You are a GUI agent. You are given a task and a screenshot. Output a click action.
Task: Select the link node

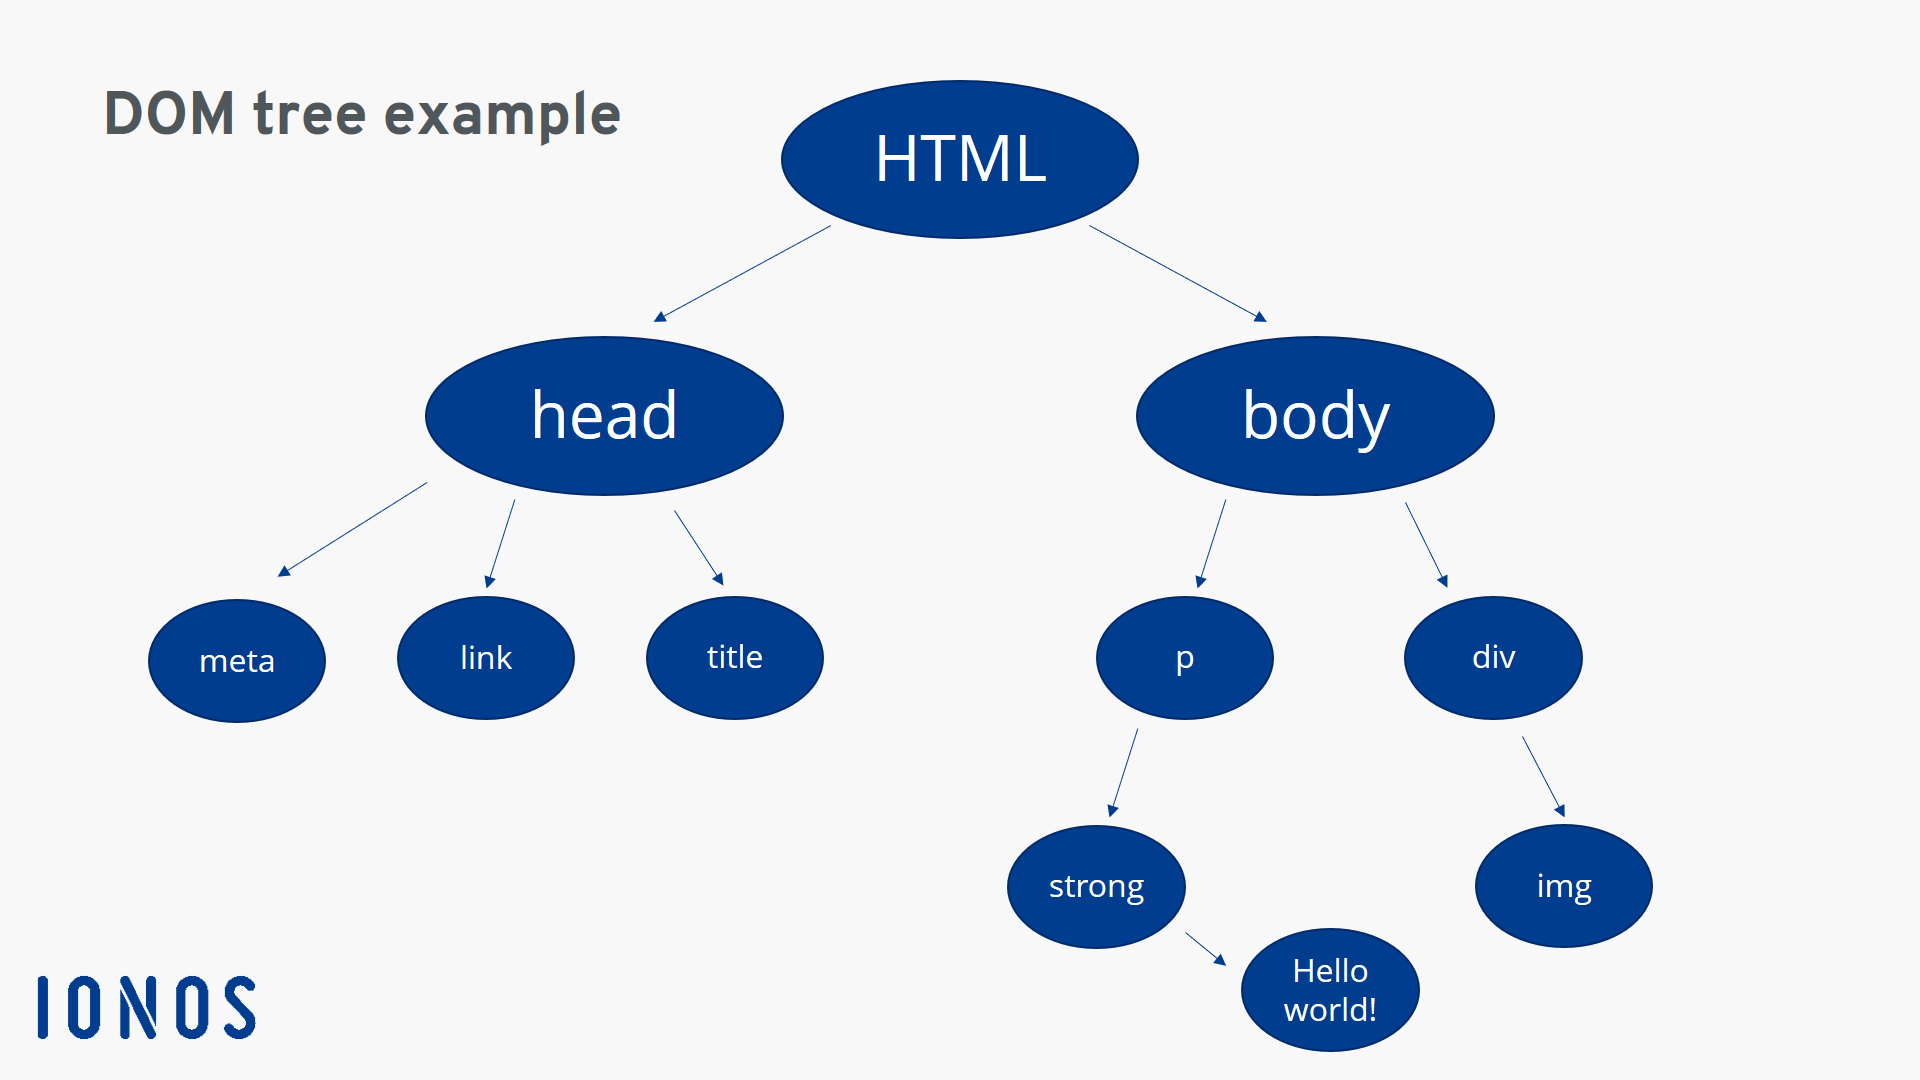pos(489,655)
